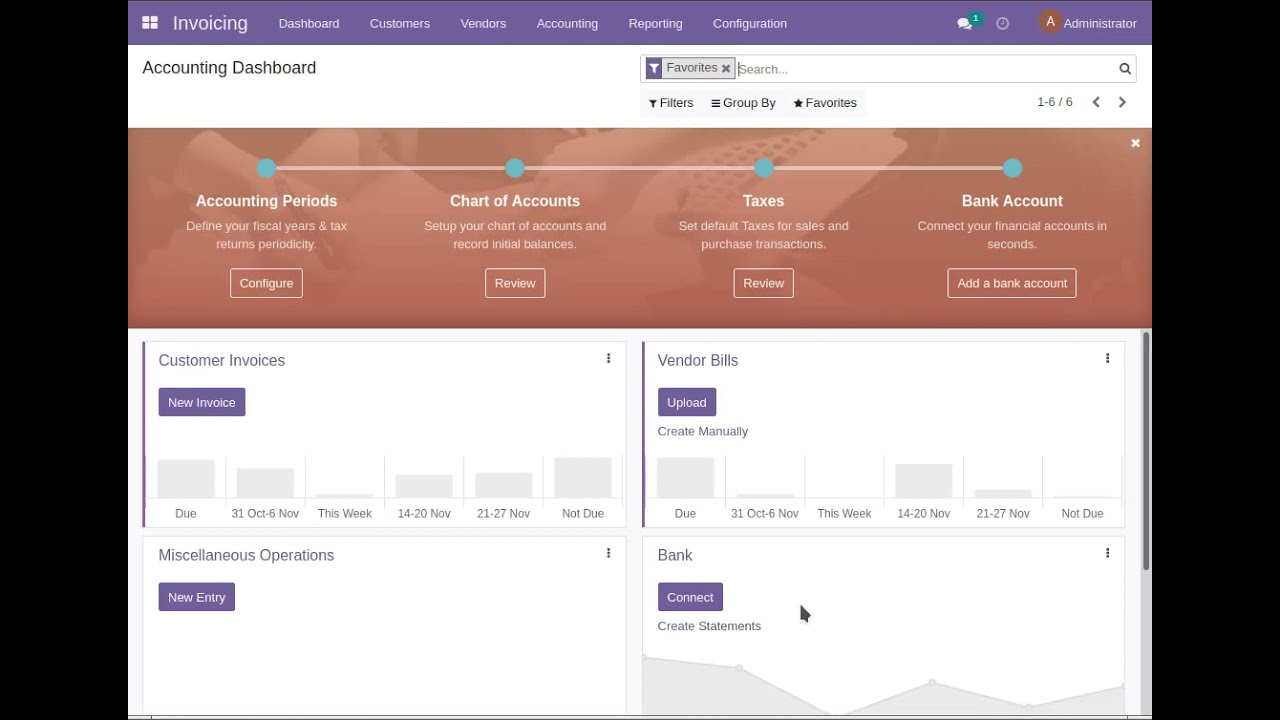The image size is (1280, 720).
Task: Remove the Favorites filter tag
Action: coord(726,69)
